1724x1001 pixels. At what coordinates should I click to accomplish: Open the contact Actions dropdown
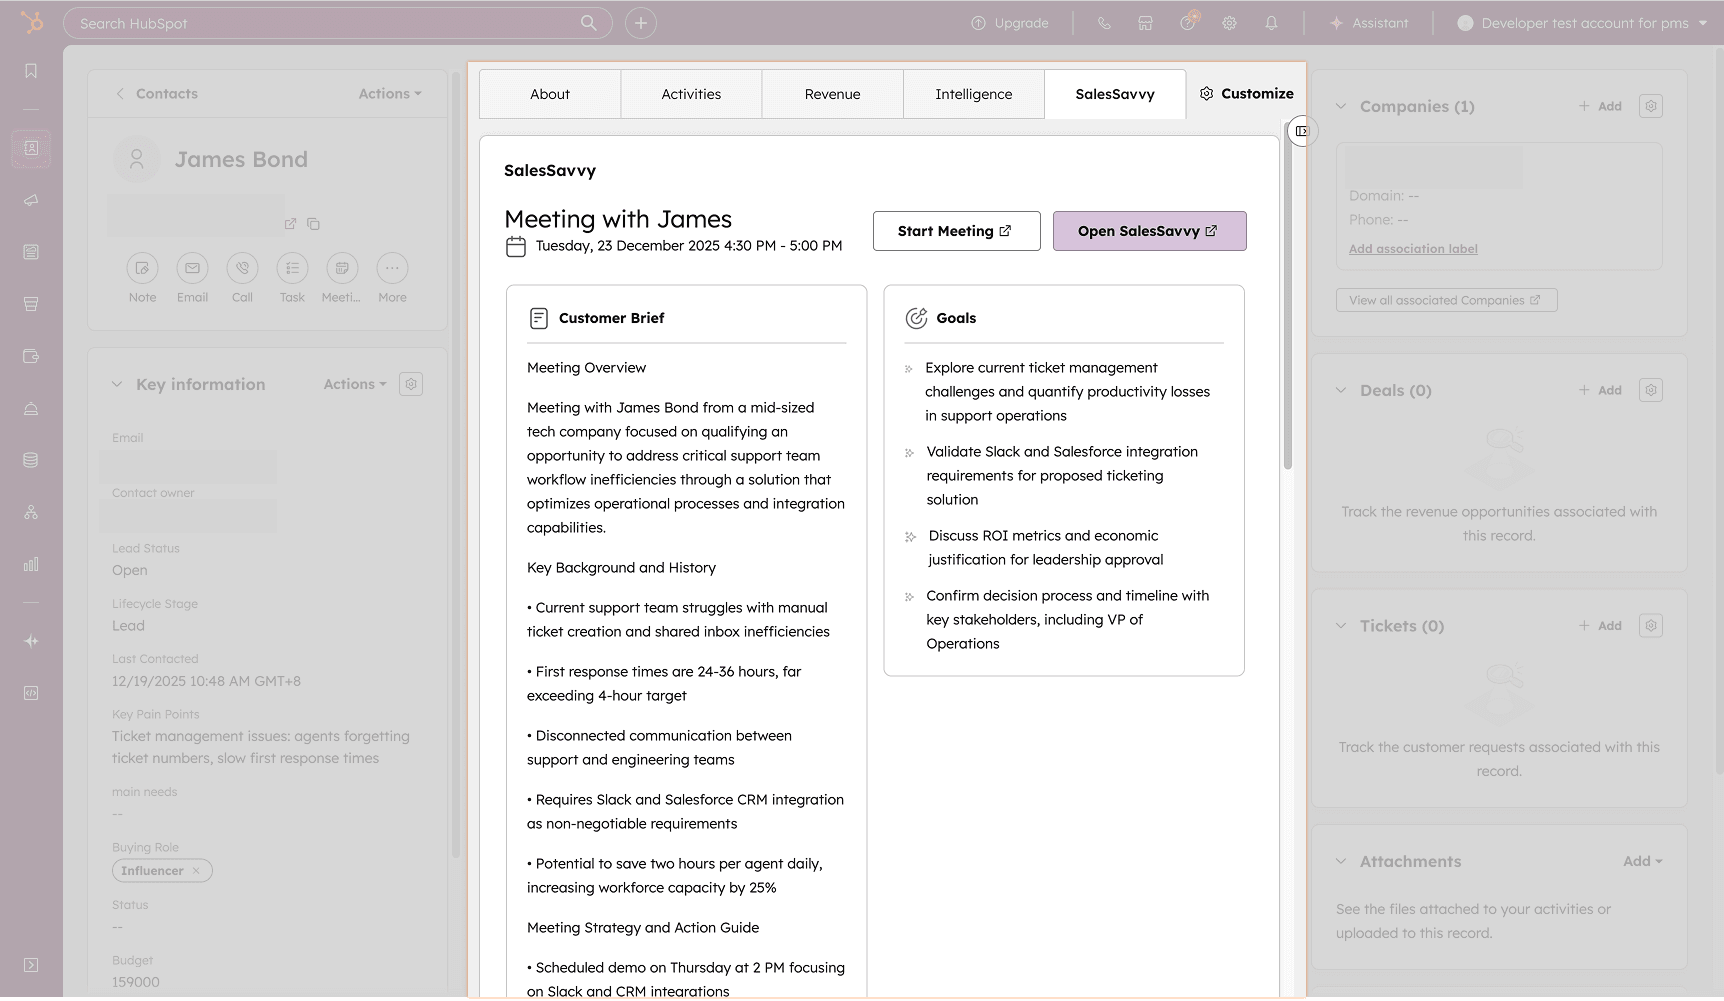(390, 94)
